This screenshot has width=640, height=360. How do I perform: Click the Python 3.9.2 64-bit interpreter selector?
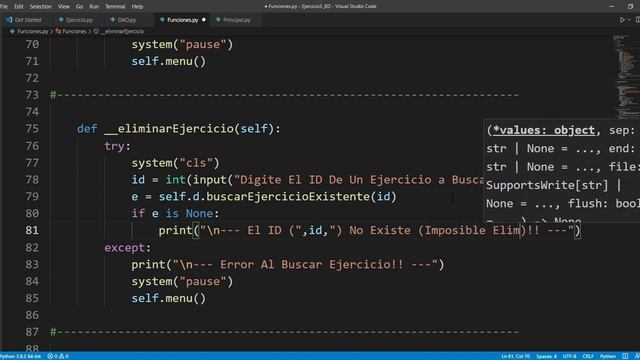[20, 356]
